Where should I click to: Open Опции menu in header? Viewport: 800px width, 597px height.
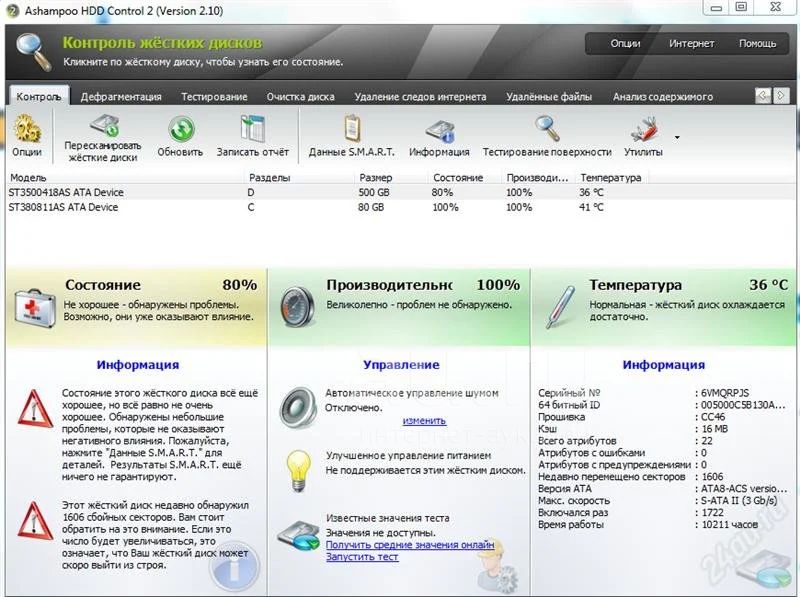click(625, 43)
